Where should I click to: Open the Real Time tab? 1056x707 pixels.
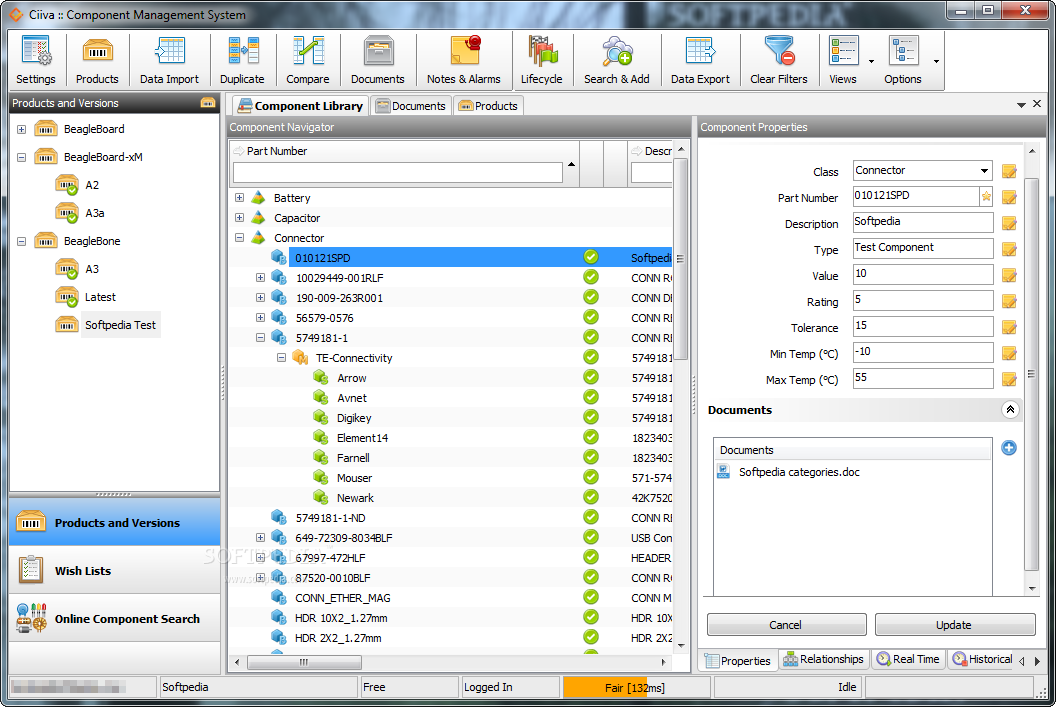click(908, 659)
